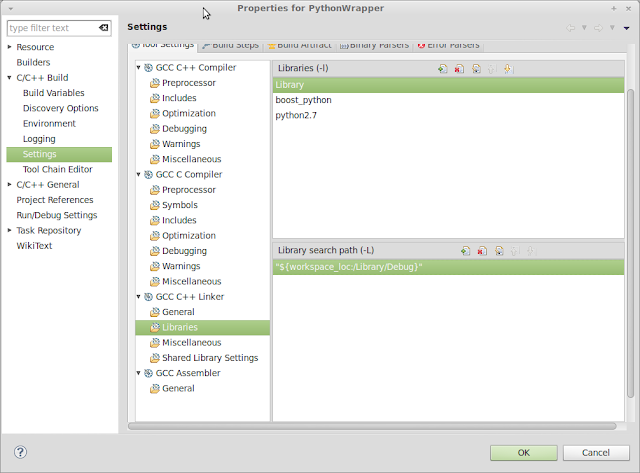This screenshot has height=473, width=640.
Task: Collapse the GCC C++ Compiler node
Action: (138, 67)
